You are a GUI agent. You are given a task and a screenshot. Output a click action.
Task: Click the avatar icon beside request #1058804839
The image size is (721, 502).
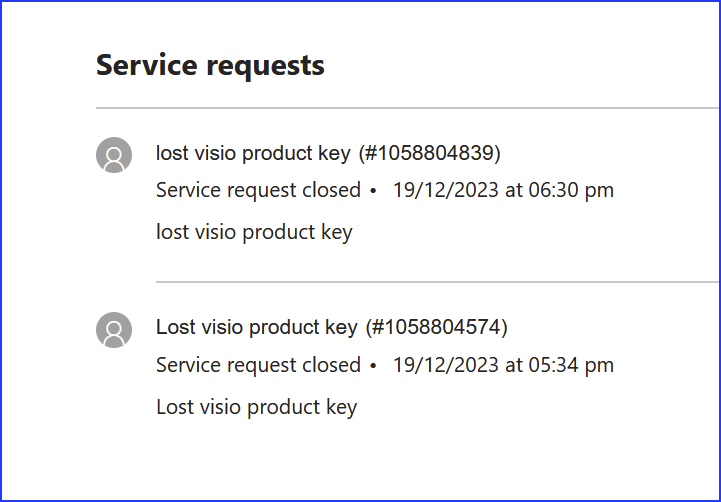pyautogui.click(x=114, y=155)
